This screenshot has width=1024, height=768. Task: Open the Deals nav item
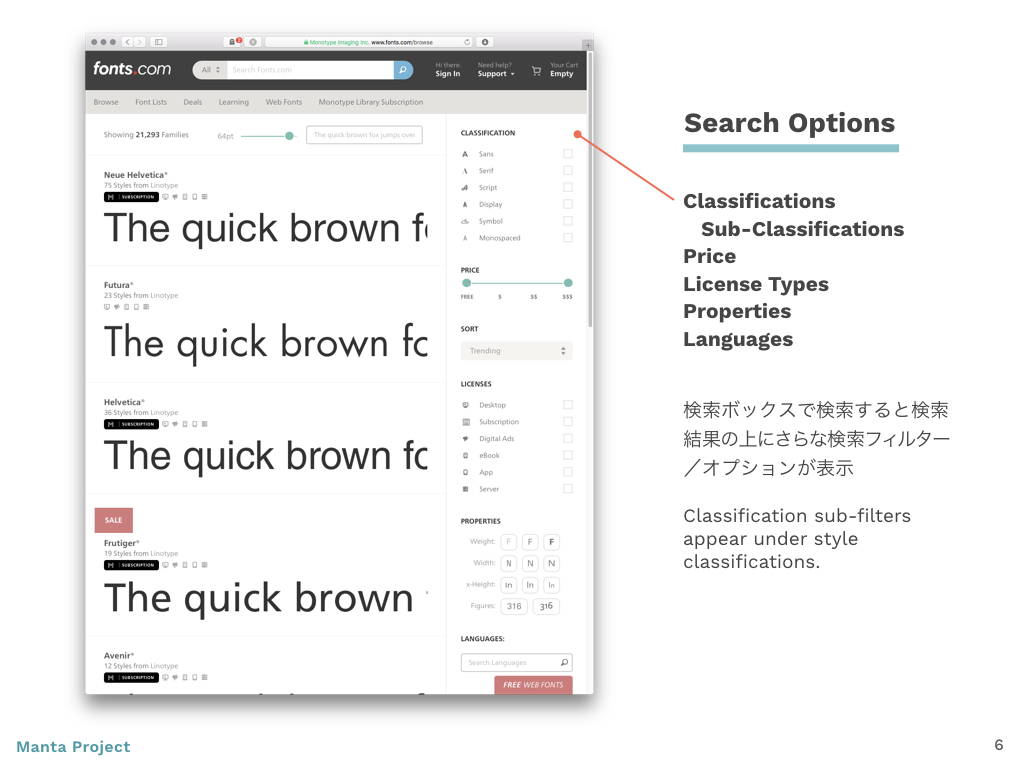pos(193,102)
